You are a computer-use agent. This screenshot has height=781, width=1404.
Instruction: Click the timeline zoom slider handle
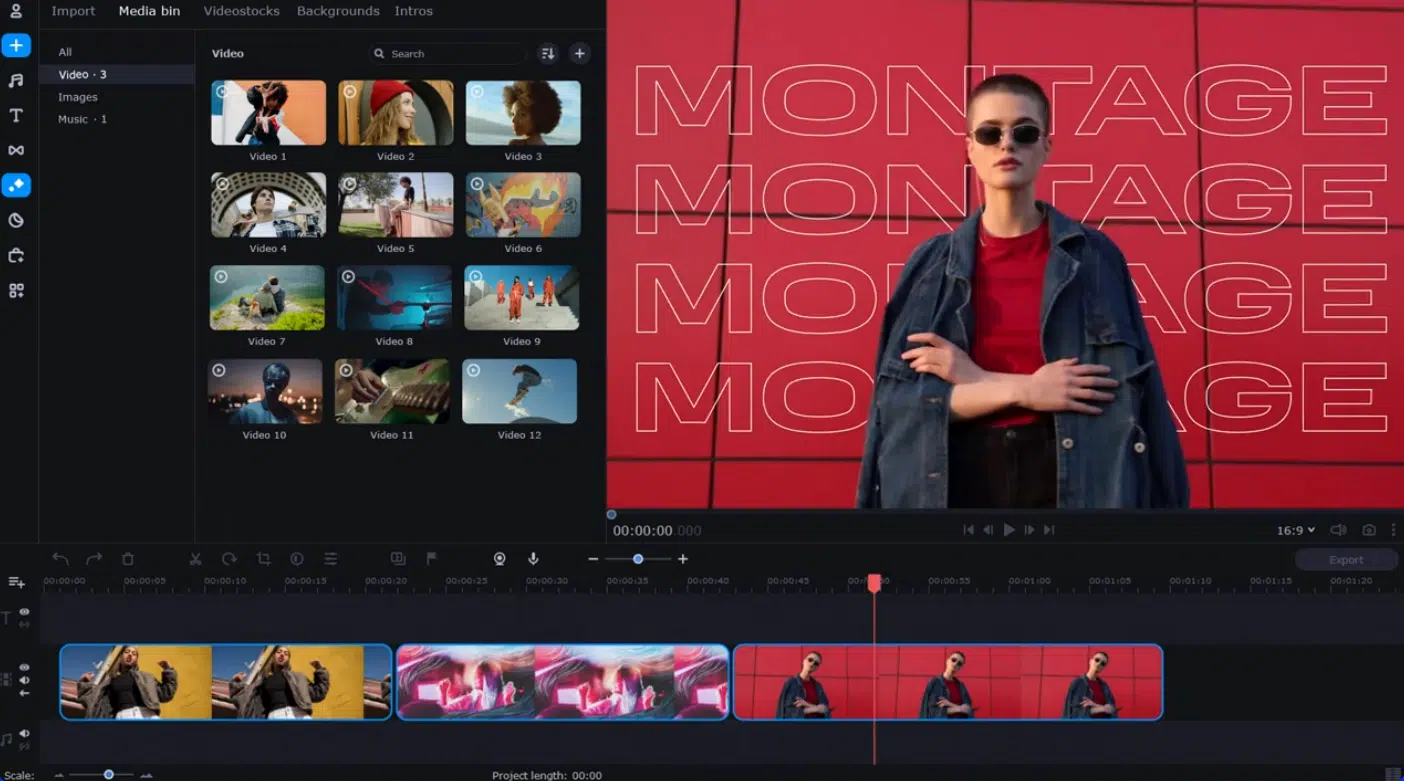pos(637,559)
